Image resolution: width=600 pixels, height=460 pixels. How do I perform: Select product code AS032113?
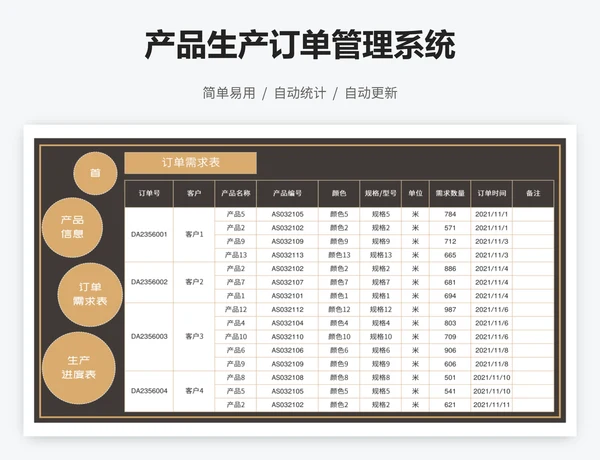click(x=287, y=255)
